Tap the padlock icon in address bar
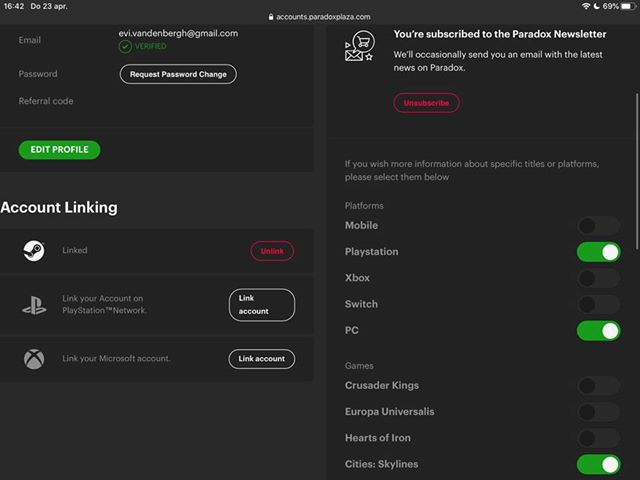This screenshot has height=480, width=640. pyautogui.click(x=272, y=17)
